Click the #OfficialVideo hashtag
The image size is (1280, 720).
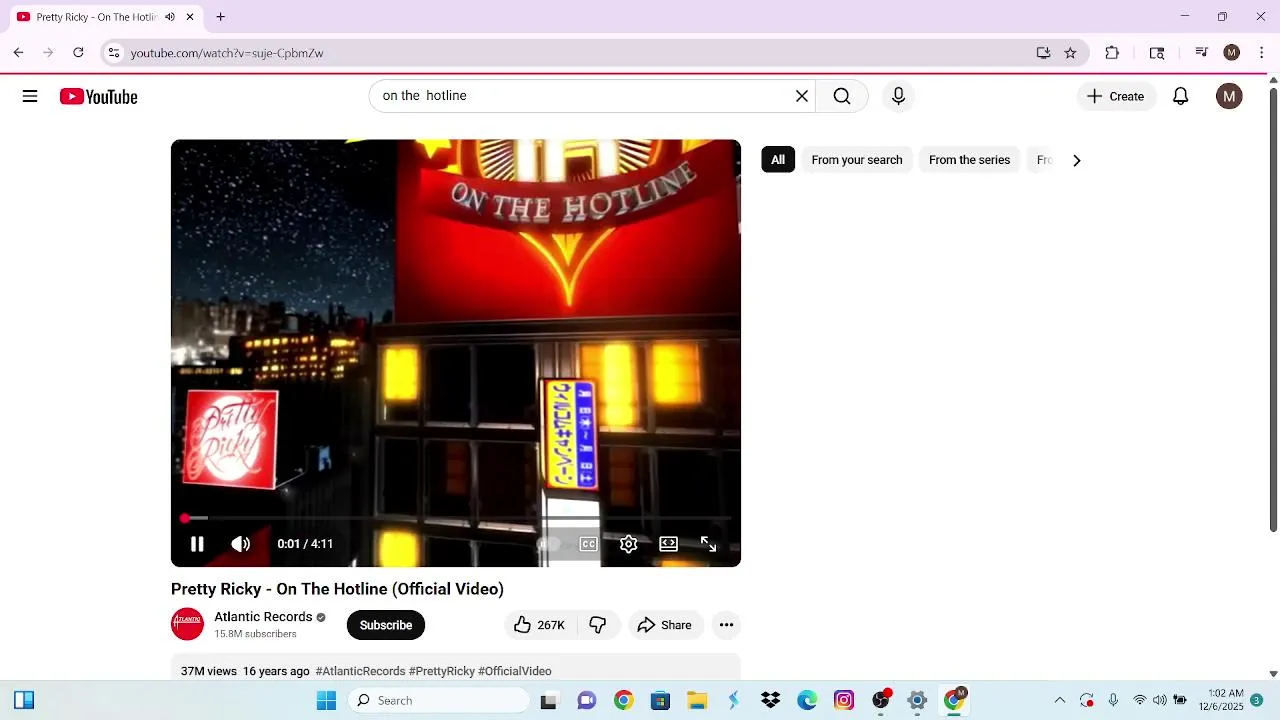tap(515, 671)
